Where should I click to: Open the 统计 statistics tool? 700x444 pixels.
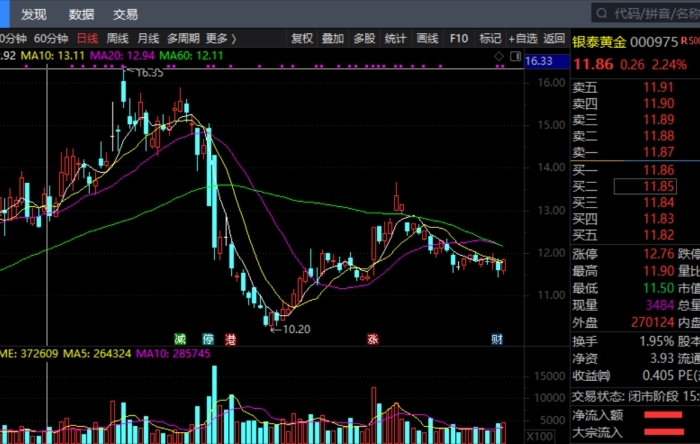(396, 39)
